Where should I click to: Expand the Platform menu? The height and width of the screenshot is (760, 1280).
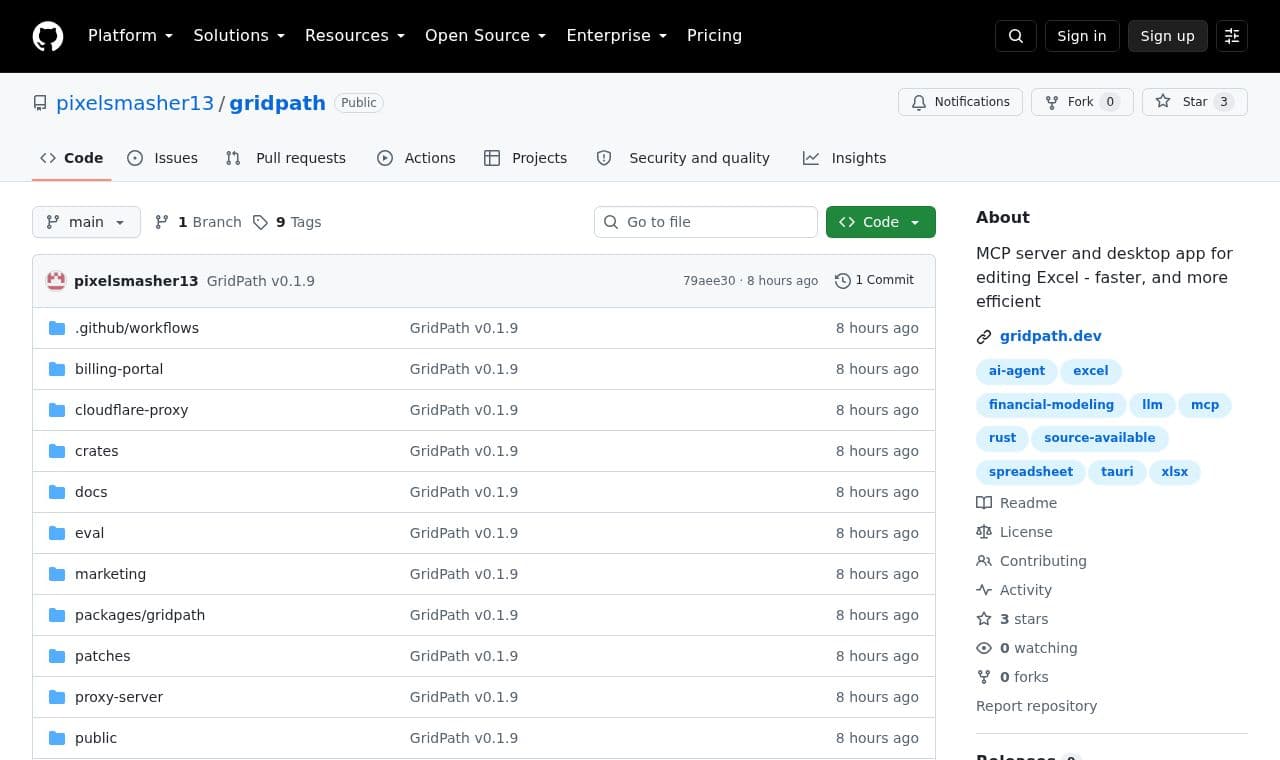130,36
